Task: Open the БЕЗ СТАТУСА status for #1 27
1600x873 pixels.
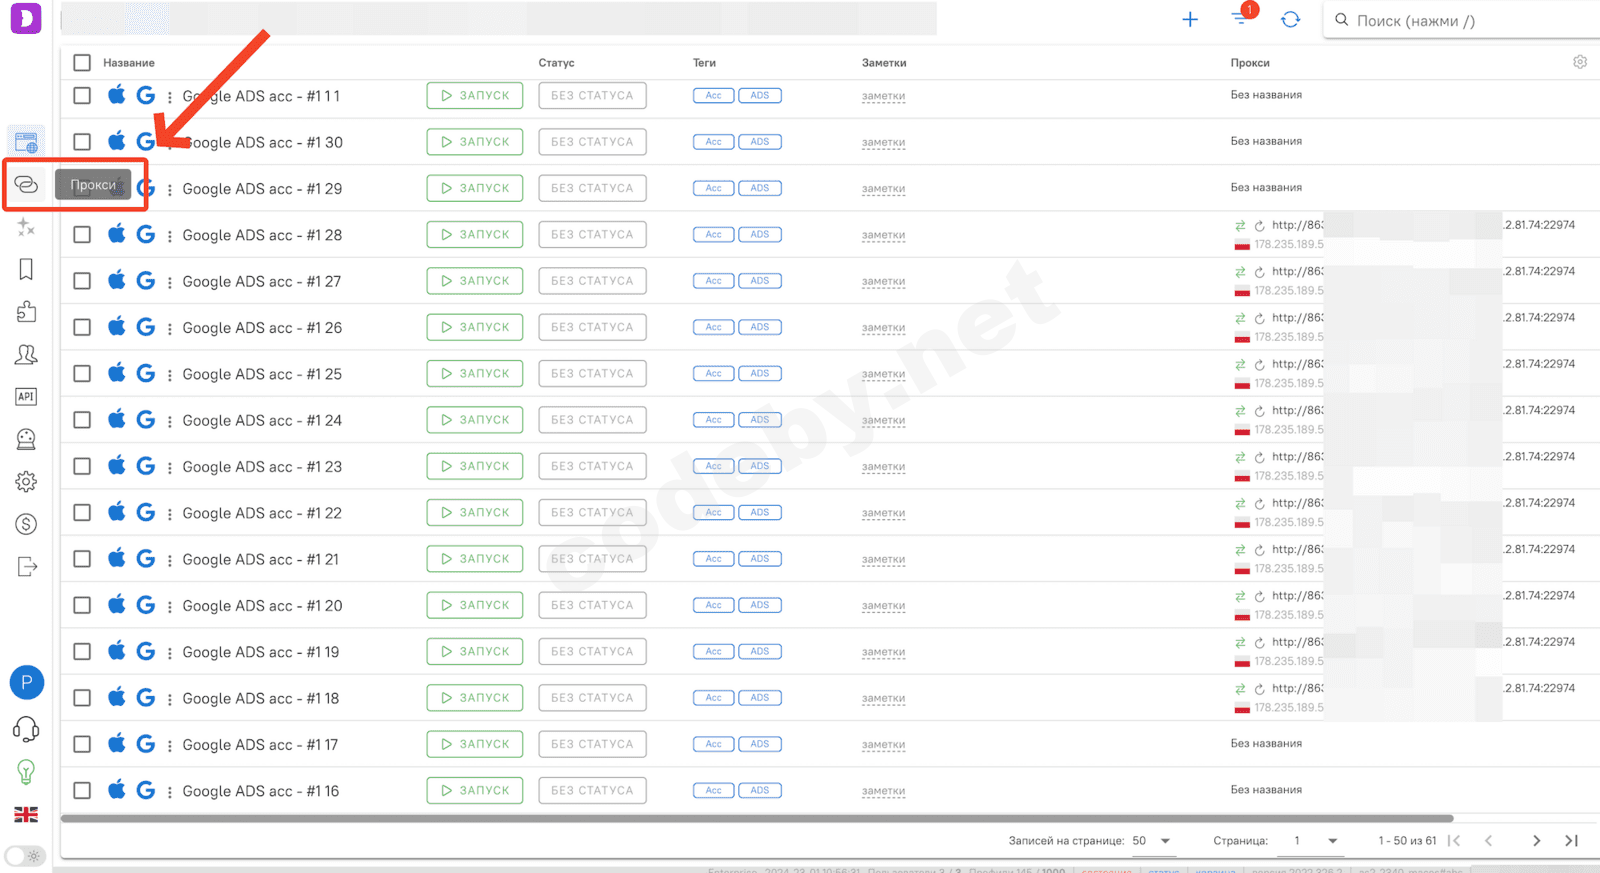Action: point(592,281)
